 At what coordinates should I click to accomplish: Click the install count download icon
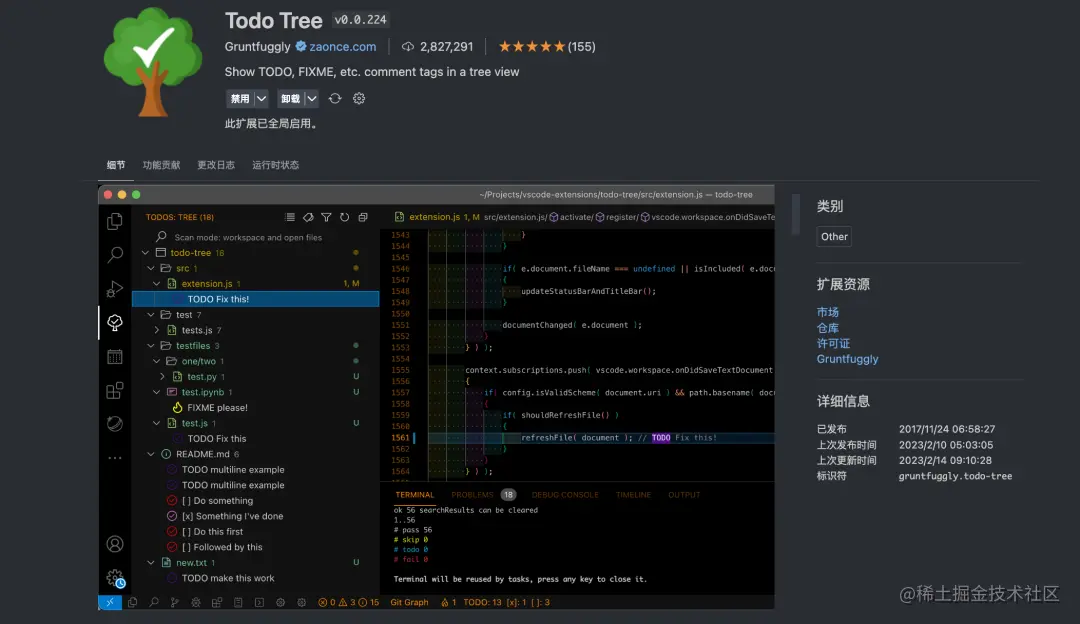pyautogui.click(x=408, y=46)
